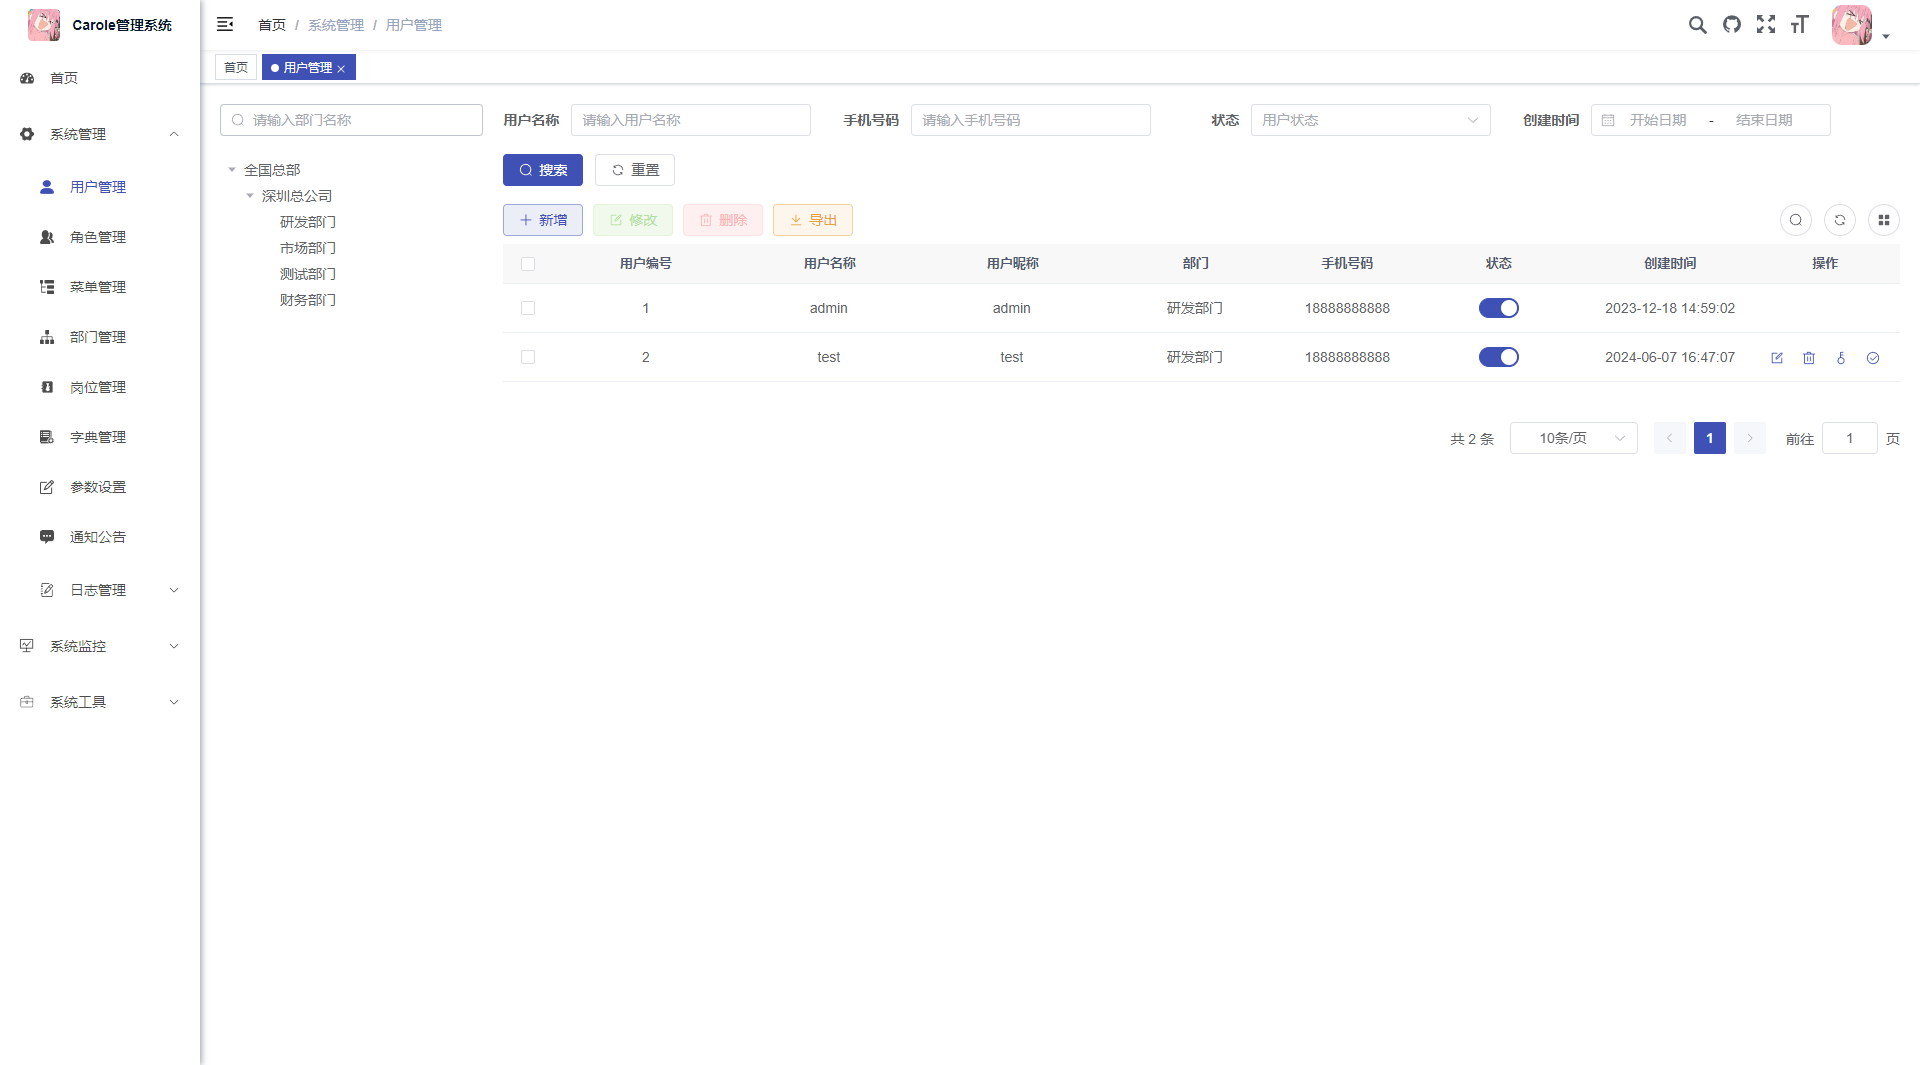Switch to the 首页 page tab

click(236, 67)
